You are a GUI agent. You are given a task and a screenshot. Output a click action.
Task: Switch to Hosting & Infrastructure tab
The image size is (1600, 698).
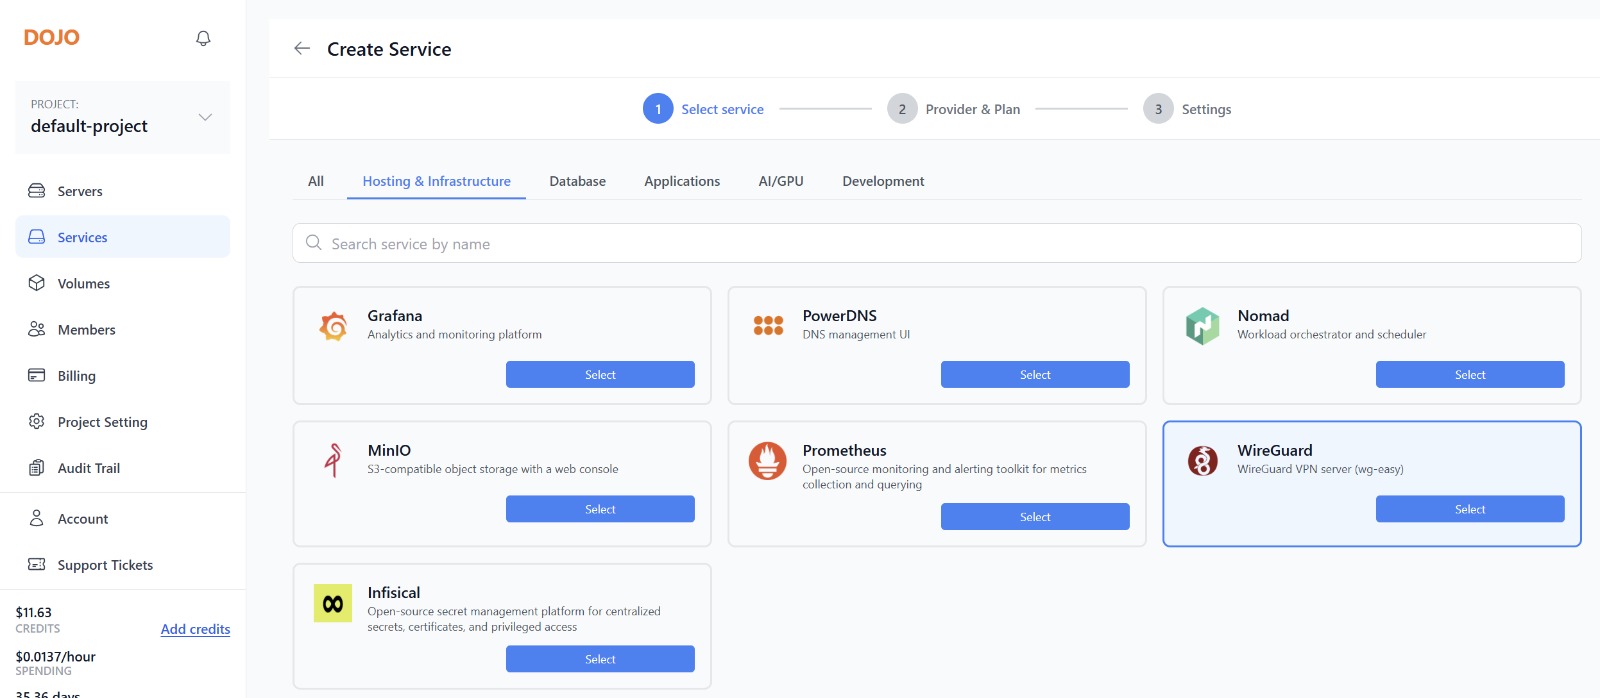[436, 181]
